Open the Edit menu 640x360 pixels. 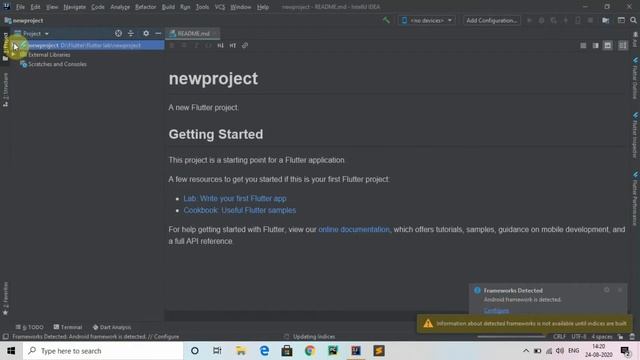[x=36, y=7]
